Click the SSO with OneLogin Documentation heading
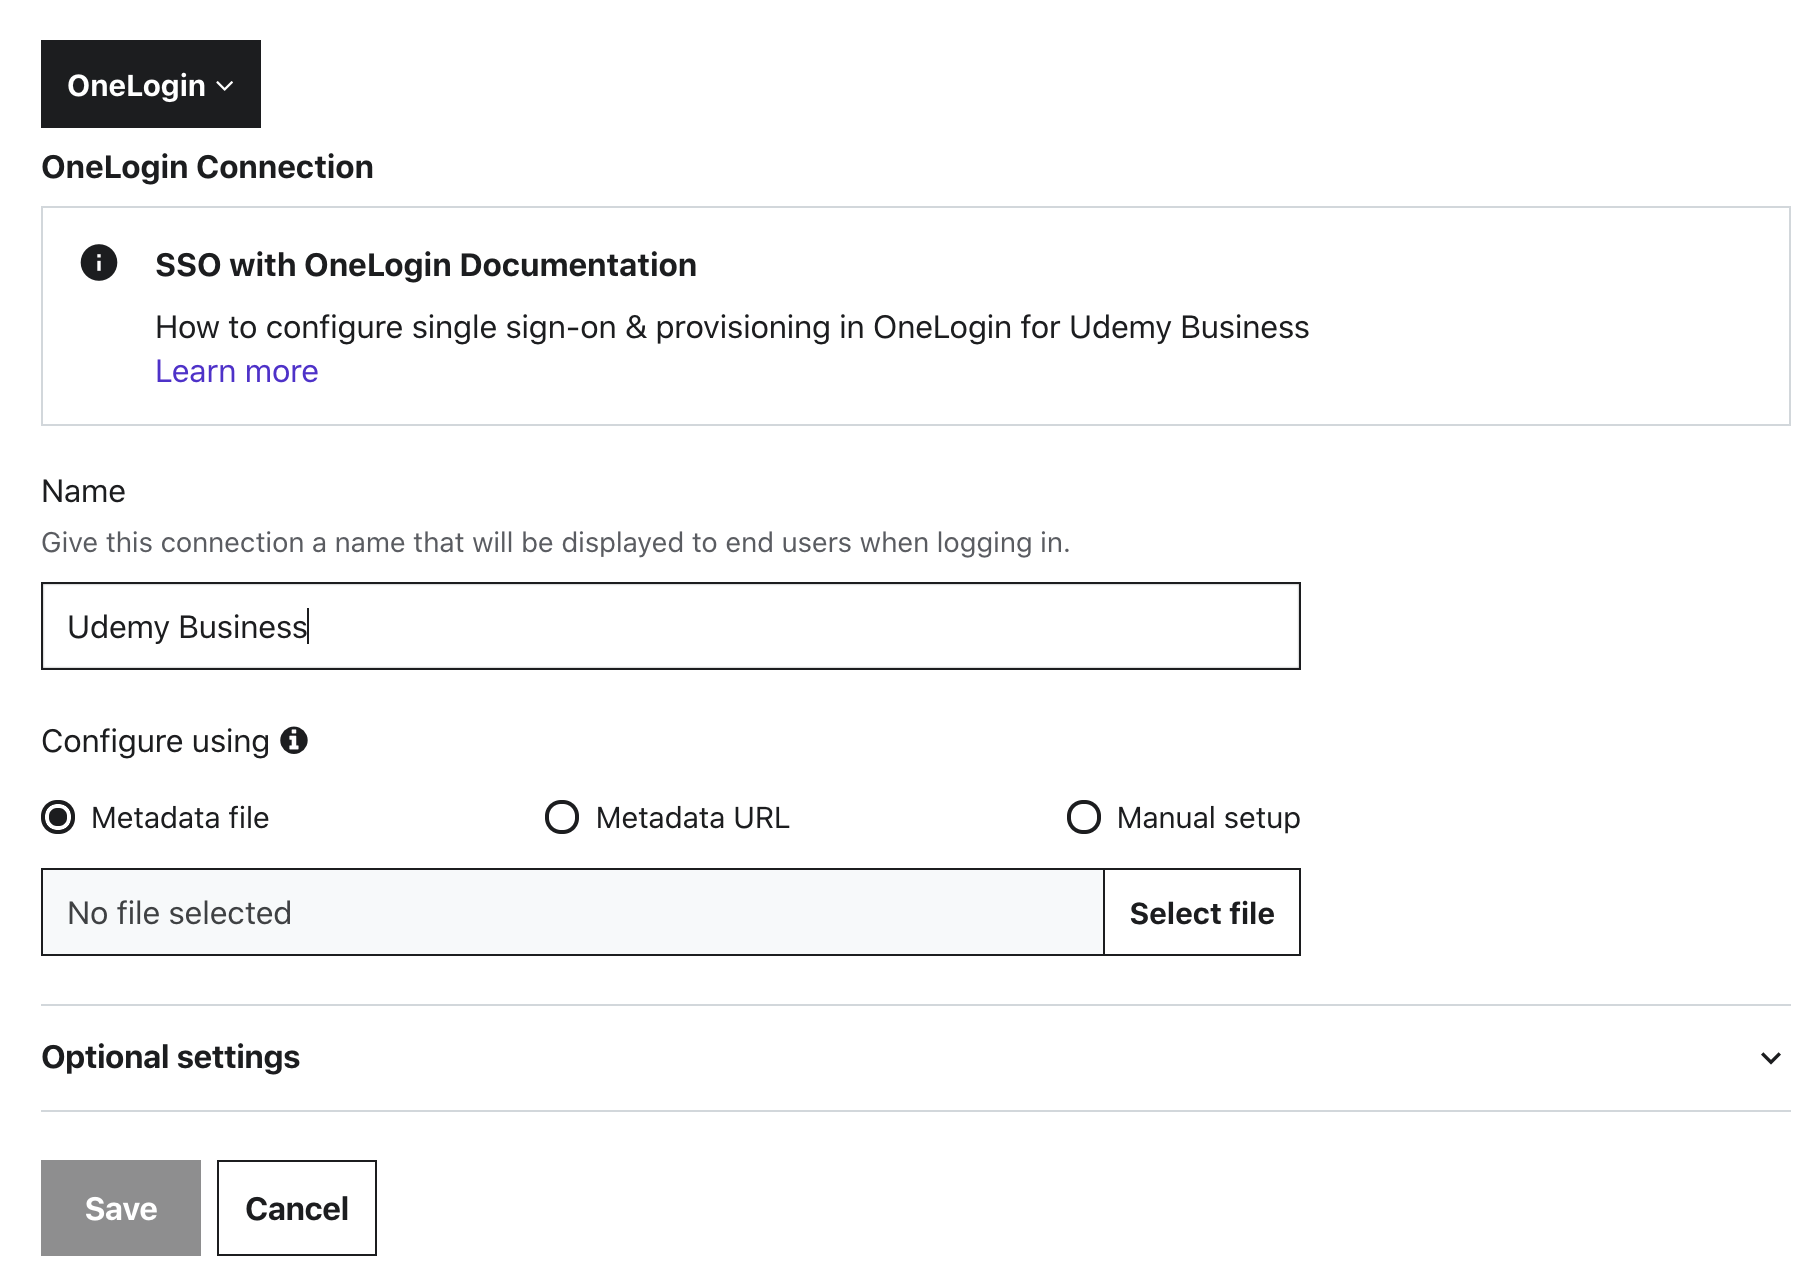This screenshot has width=1815, height=1282. [x=425, y=265]
